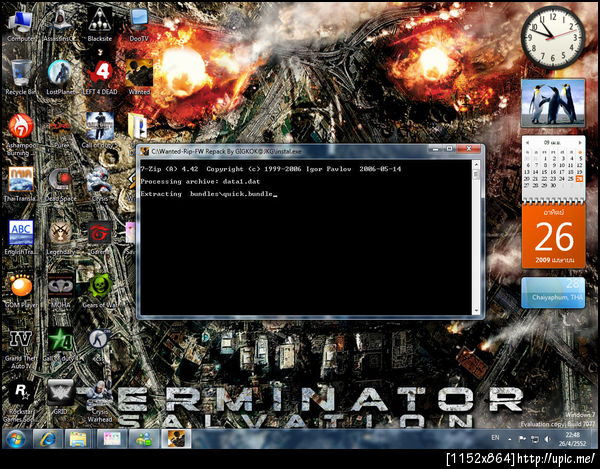Screen dimensions: 600x469
Task: Open the Crysis Warhead shortcut
Action: pyautogui.click(x=100, y=402)
